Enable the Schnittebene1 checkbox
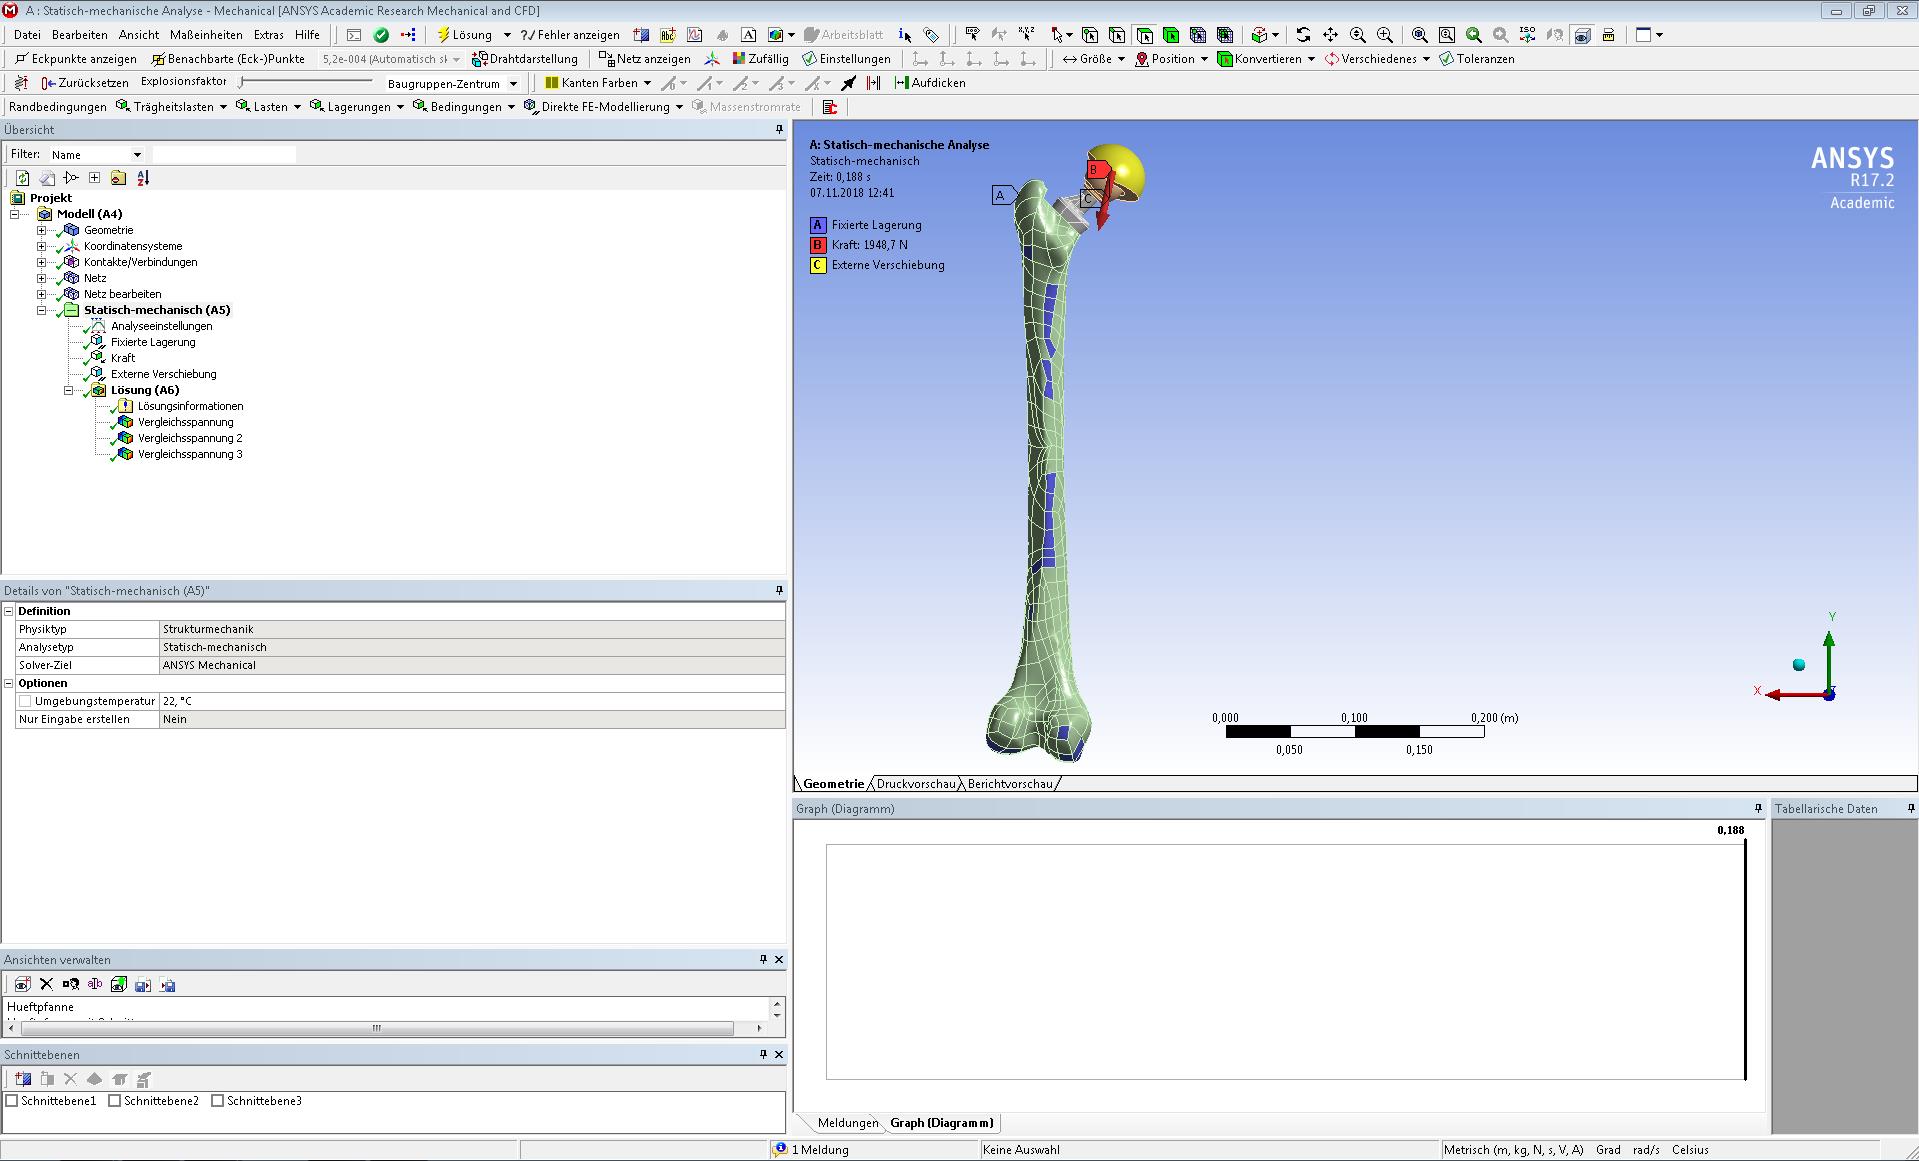 12,1101
